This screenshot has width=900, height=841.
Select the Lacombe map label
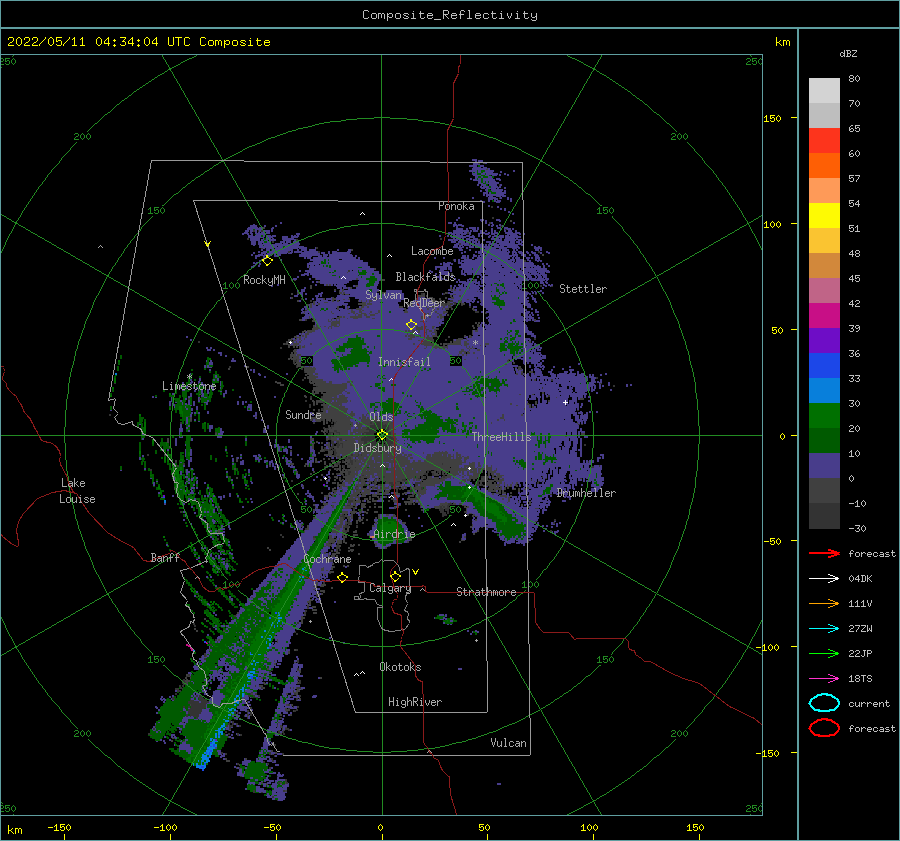point(432,251)
